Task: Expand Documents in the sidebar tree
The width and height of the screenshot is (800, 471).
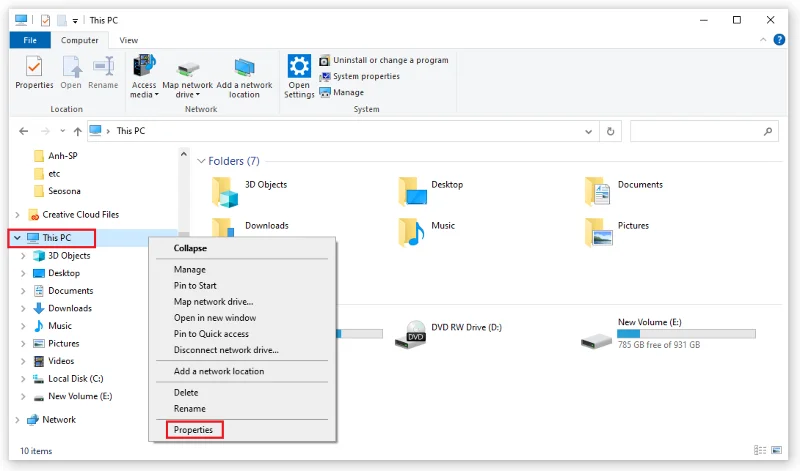Action: (x=23, y=291)
